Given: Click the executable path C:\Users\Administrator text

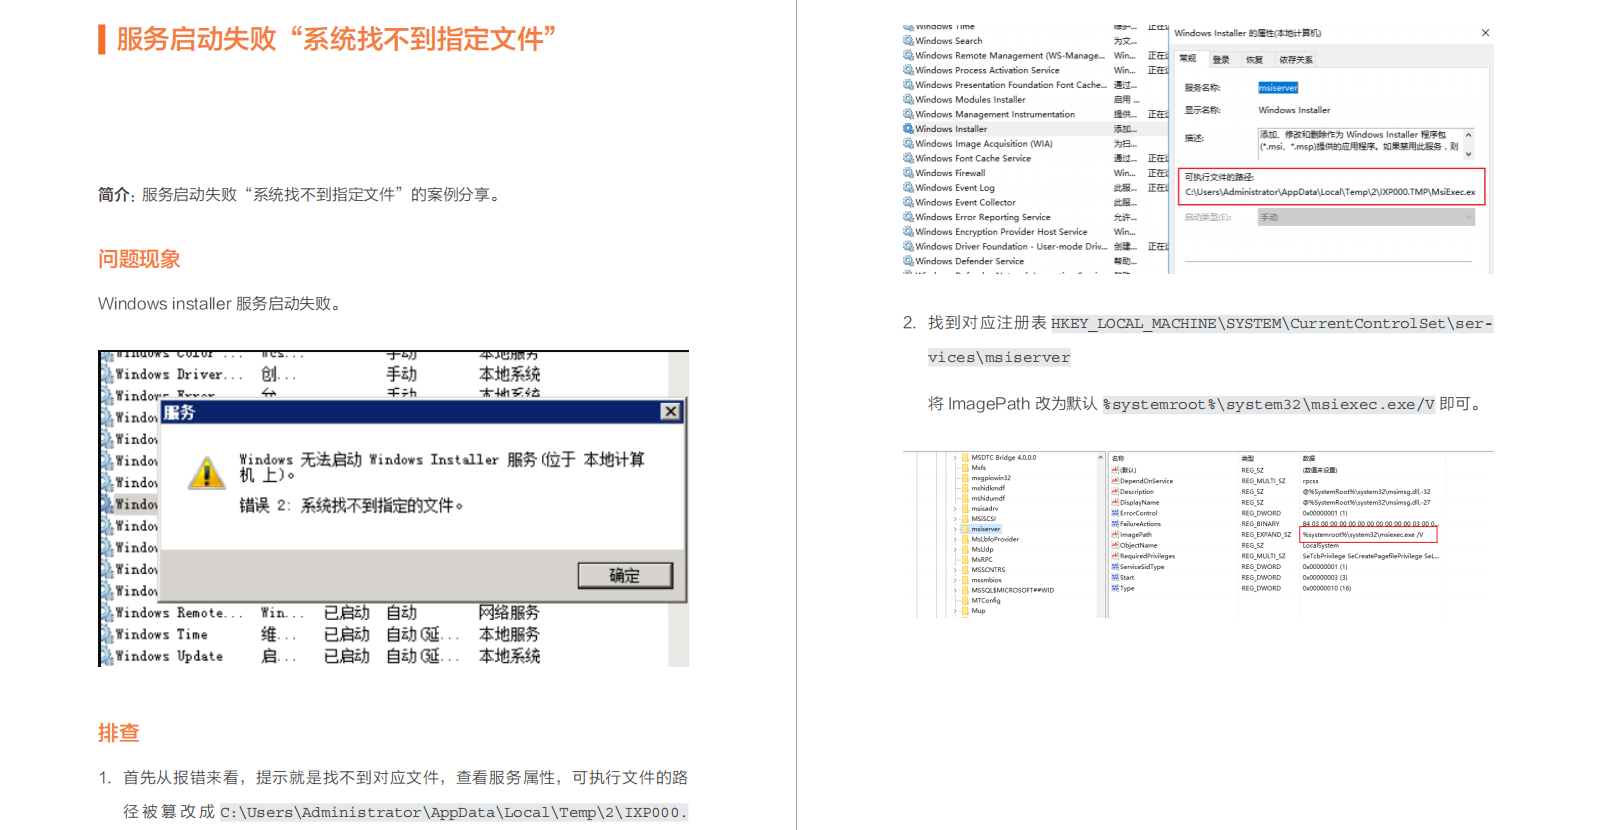Looking at the screenshot, I should pos(1330,192).
